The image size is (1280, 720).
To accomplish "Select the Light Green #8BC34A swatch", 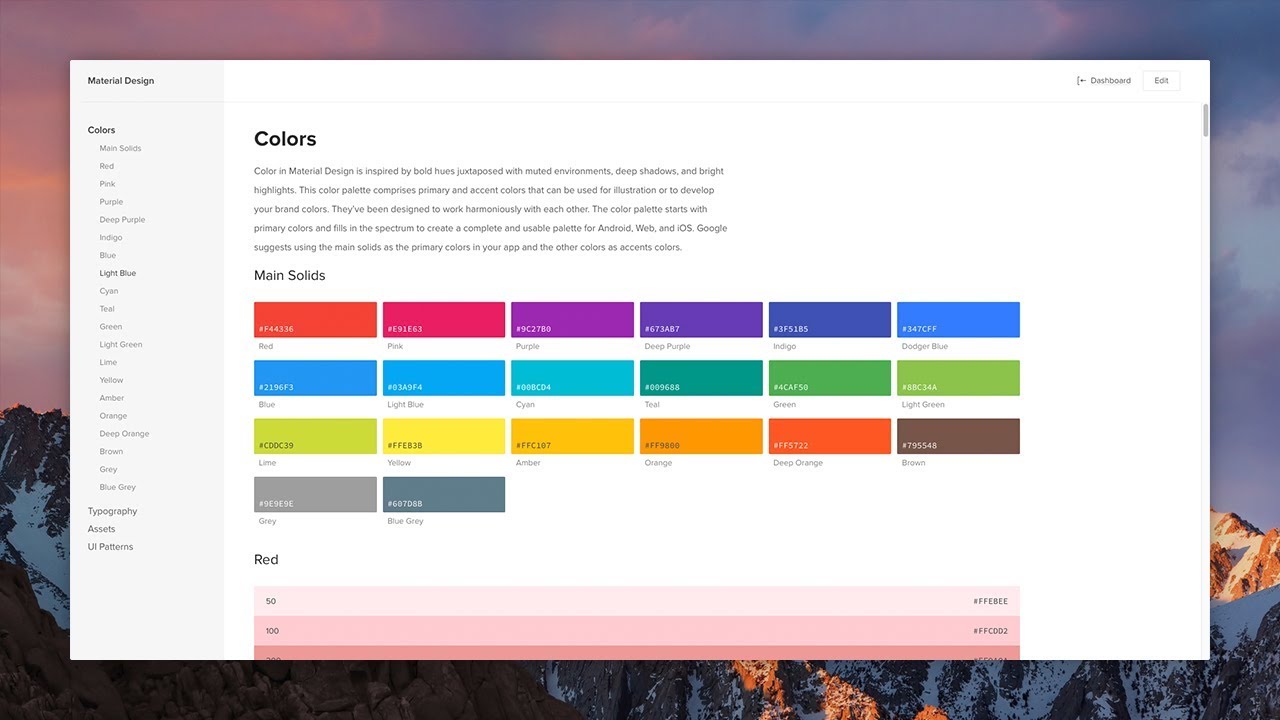I will click(x=958, y=378).
